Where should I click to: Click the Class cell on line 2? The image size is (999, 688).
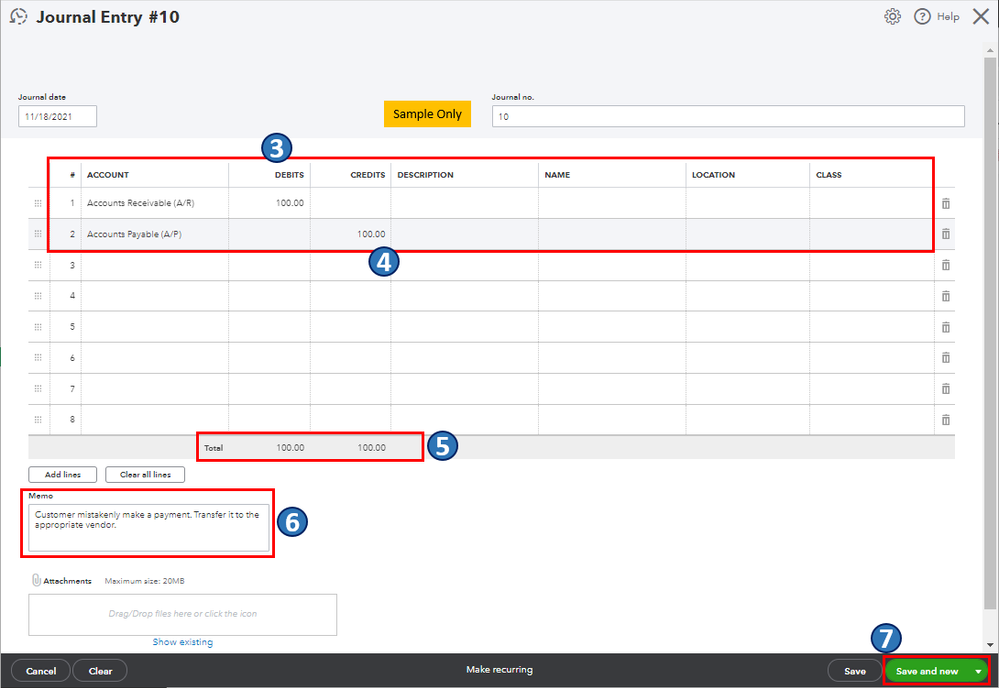(872, 234)
